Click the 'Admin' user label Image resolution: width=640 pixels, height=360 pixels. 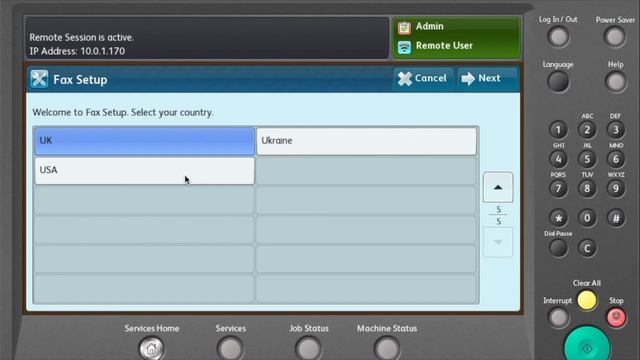[429, 27]
